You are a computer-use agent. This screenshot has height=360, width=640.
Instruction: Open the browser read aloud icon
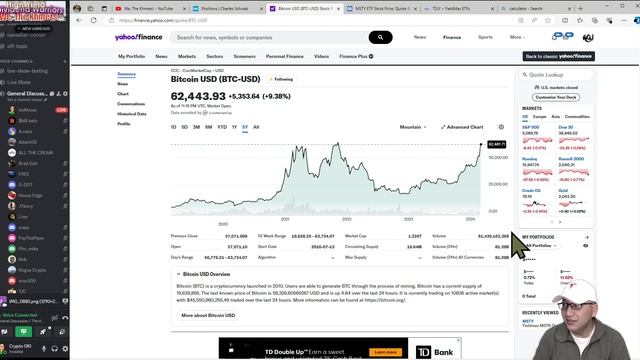click(x=534, y=20)
